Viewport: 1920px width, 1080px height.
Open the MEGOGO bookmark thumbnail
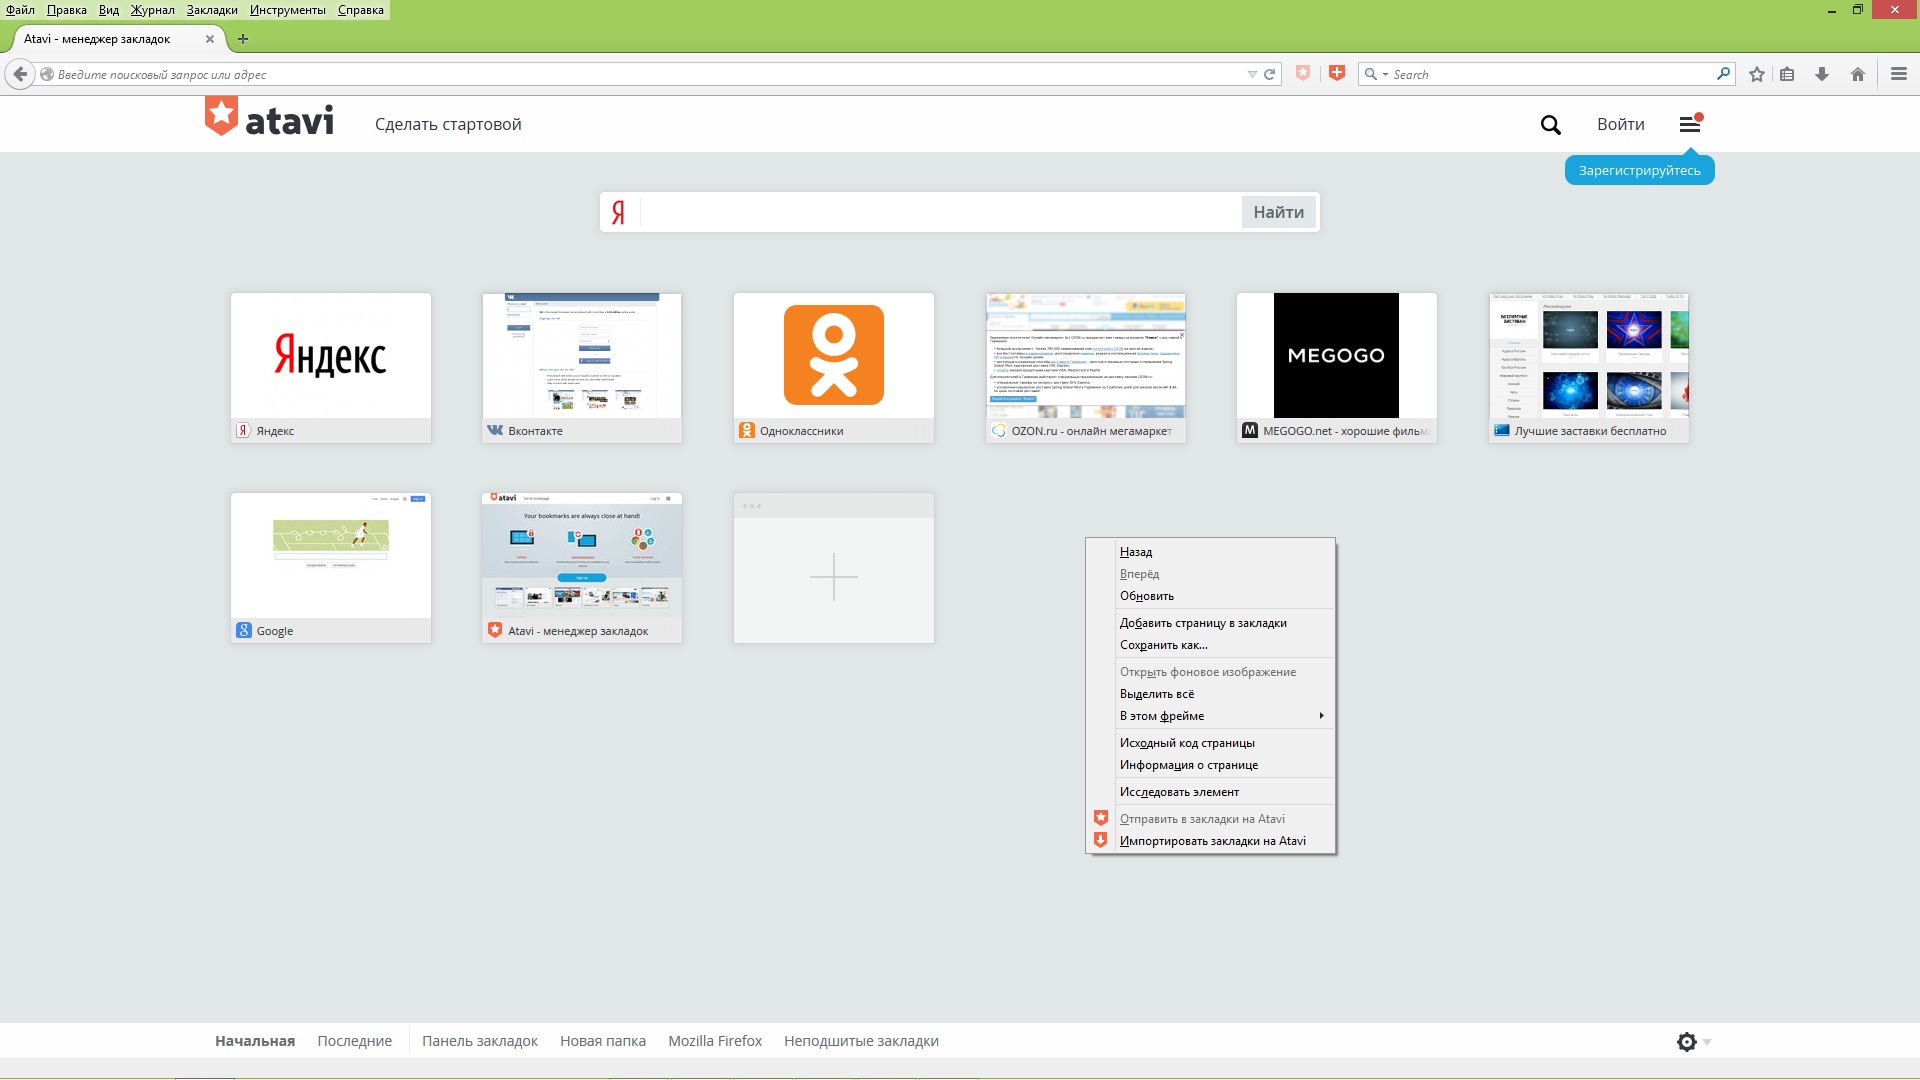(x=1337, y=367)
